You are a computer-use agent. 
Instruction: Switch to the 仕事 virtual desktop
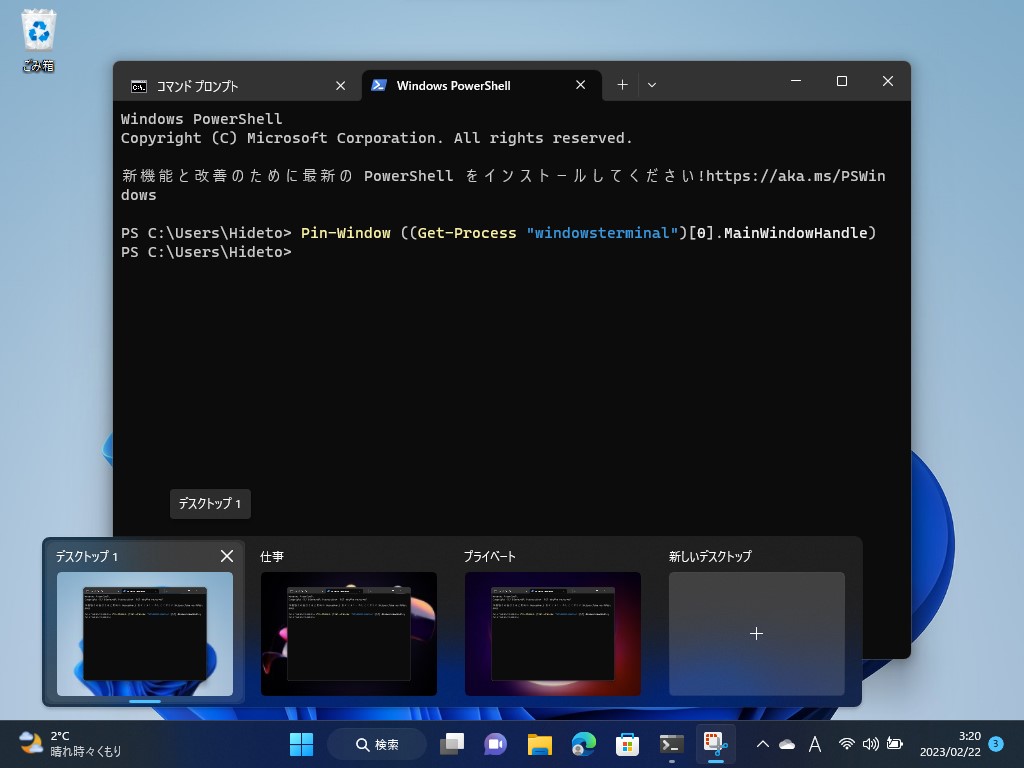click(348, 634)
